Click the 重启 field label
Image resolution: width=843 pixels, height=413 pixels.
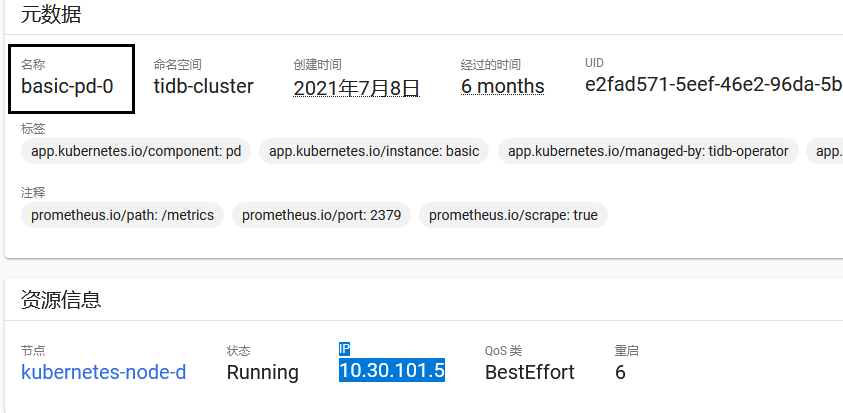pyautogui.click(x=627, y=351)
